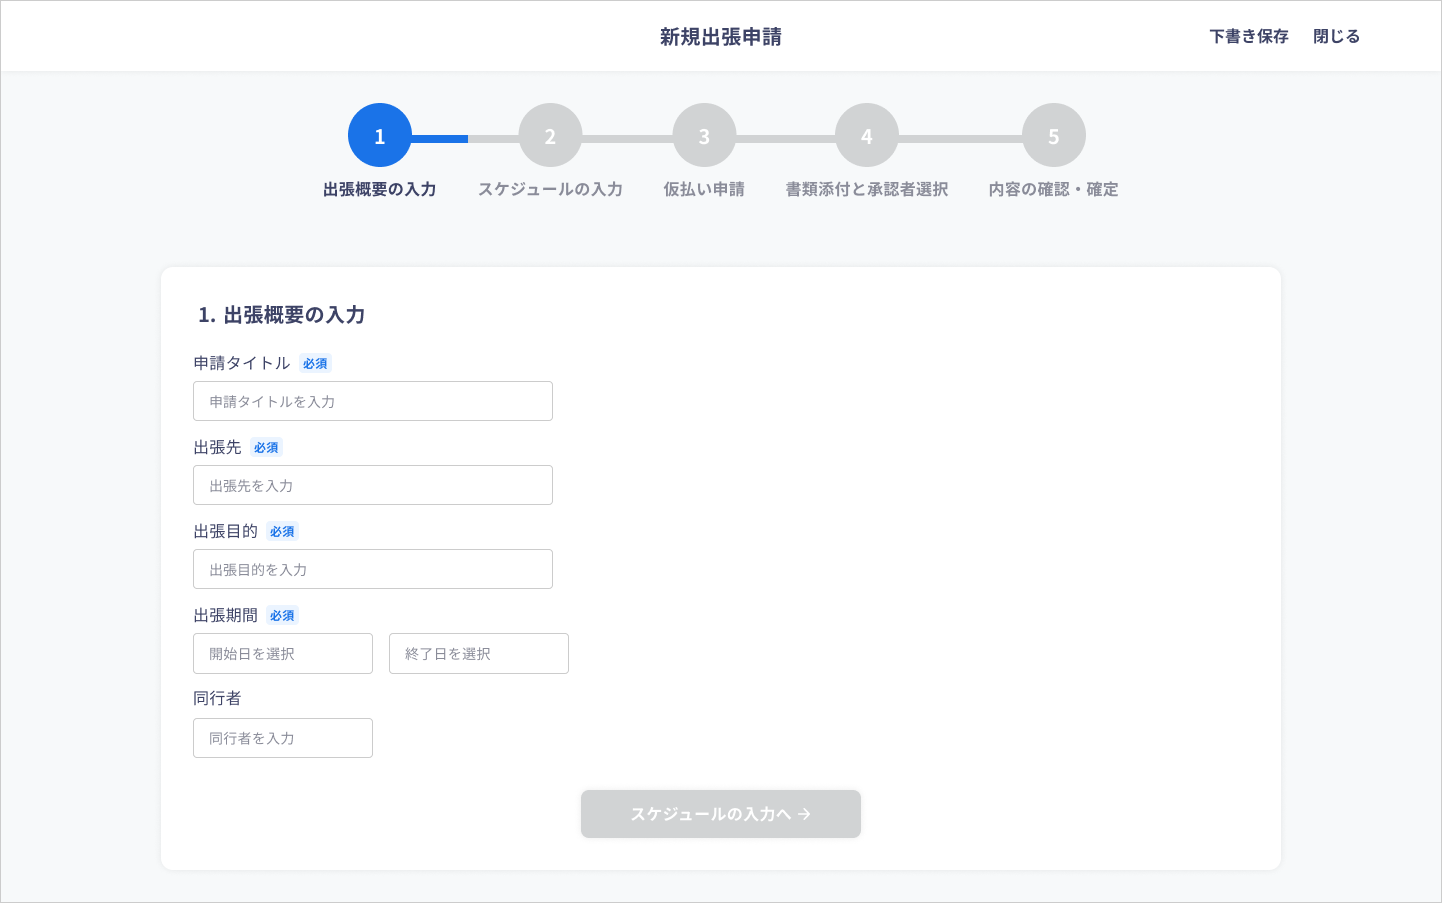Open step 3 仮払い申請 circle
The width and height of the screenshot is (1442, 903).
tap(704, 134)
